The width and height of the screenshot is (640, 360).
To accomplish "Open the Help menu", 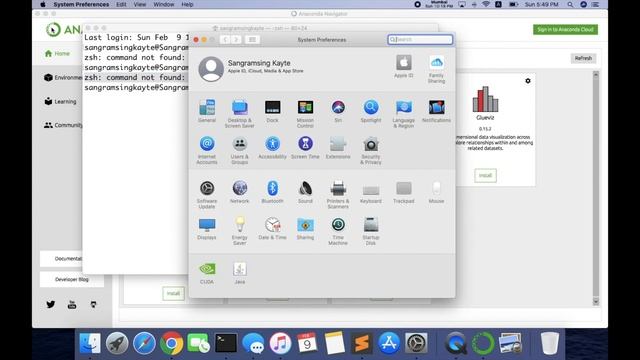I will coord(187,4).
